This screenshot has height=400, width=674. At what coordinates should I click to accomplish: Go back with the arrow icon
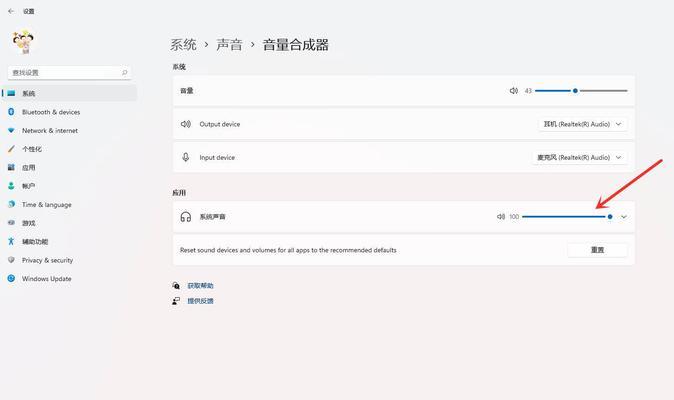(11, 11)
